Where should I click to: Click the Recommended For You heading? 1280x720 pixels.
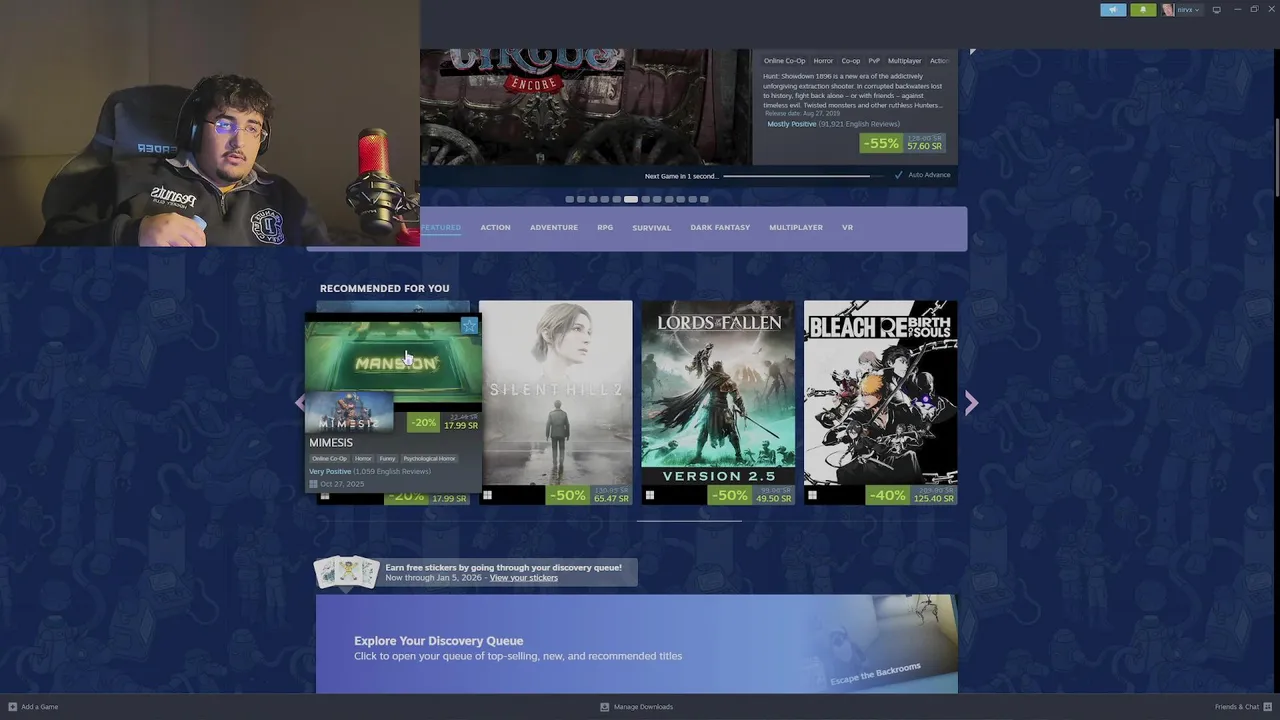pyautogui.click(x=385, y=289)
